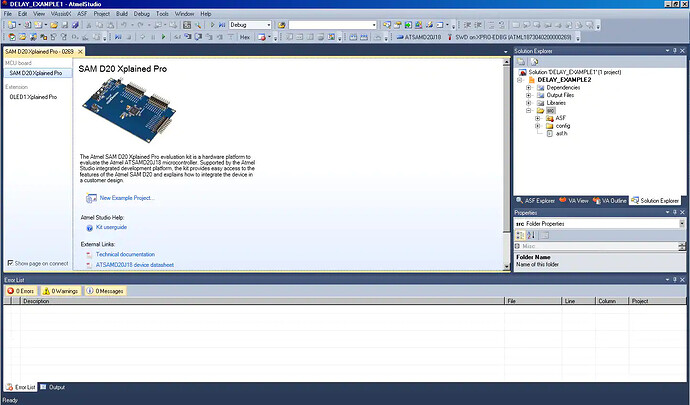Toggle the 0 Messages filter
Image resolution: width=690 pixels, height=405 pixels.
coord(105,291)
